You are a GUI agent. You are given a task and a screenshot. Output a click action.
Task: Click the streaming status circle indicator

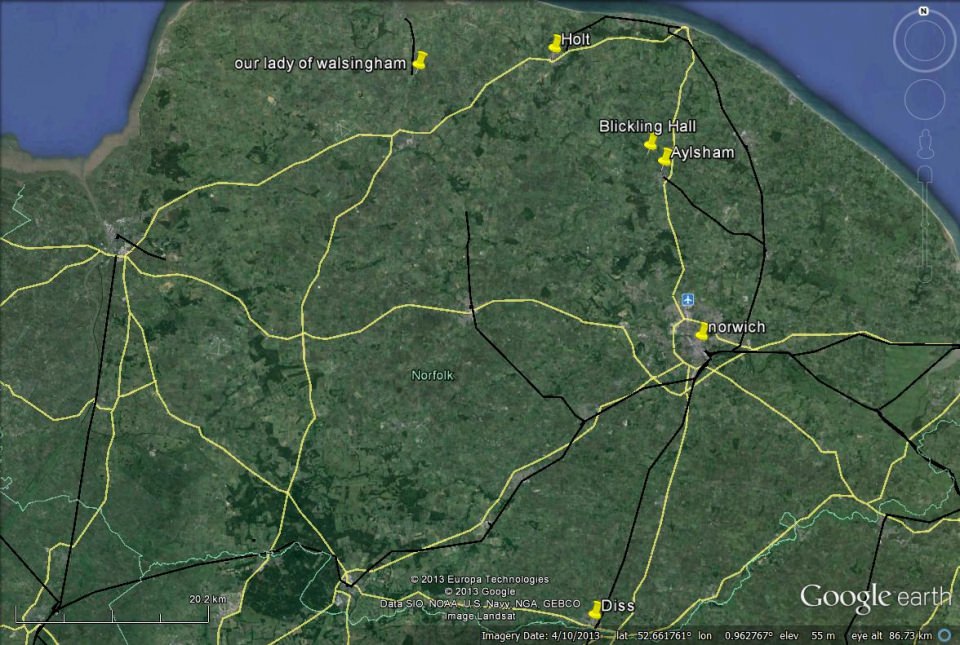(944, 635)
